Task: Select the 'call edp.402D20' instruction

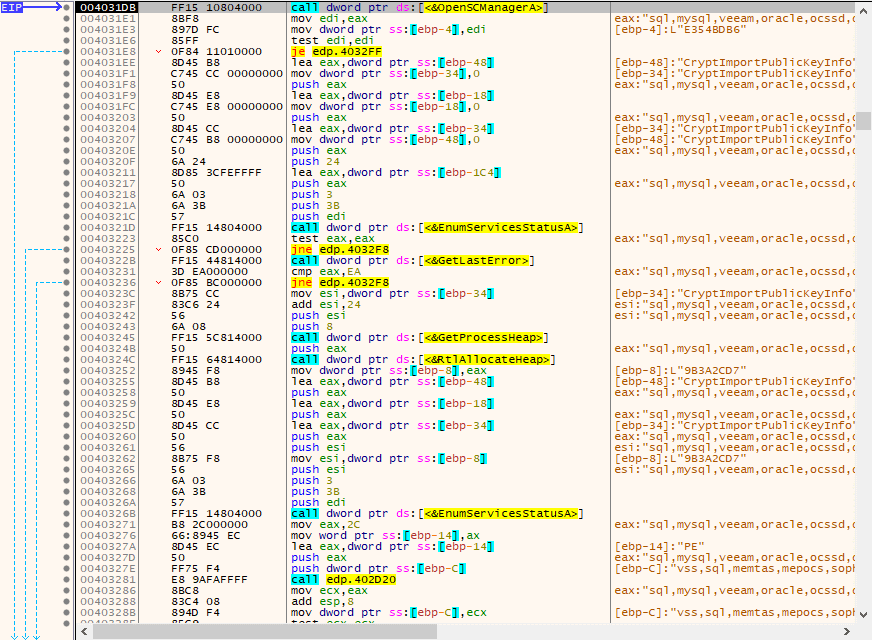Action: [x=343, y=579]
